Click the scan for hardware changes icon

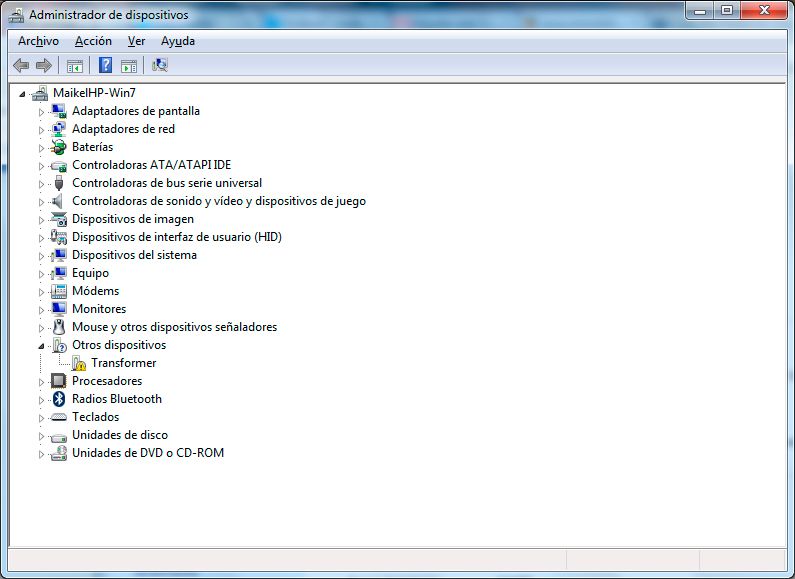pos(160,66)
